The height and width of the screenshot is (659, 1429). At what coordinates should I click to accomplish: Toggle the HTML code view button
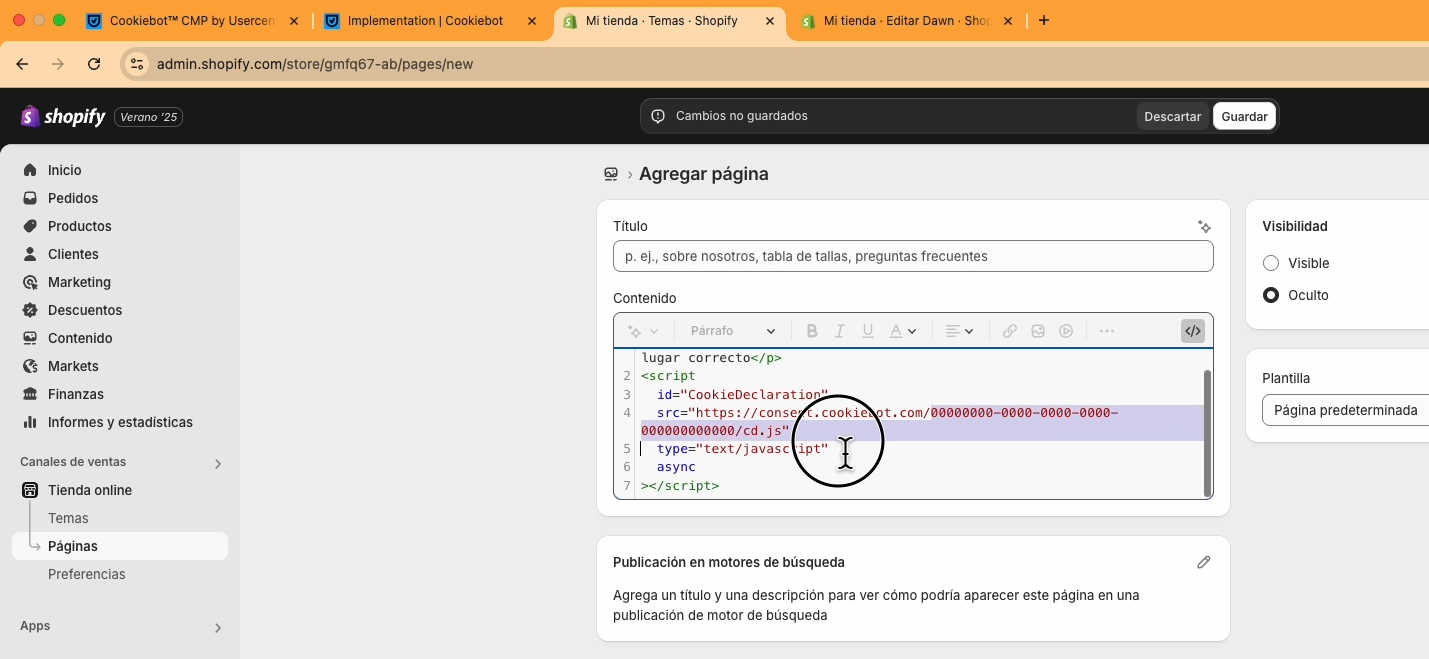tap(1192, 331)
